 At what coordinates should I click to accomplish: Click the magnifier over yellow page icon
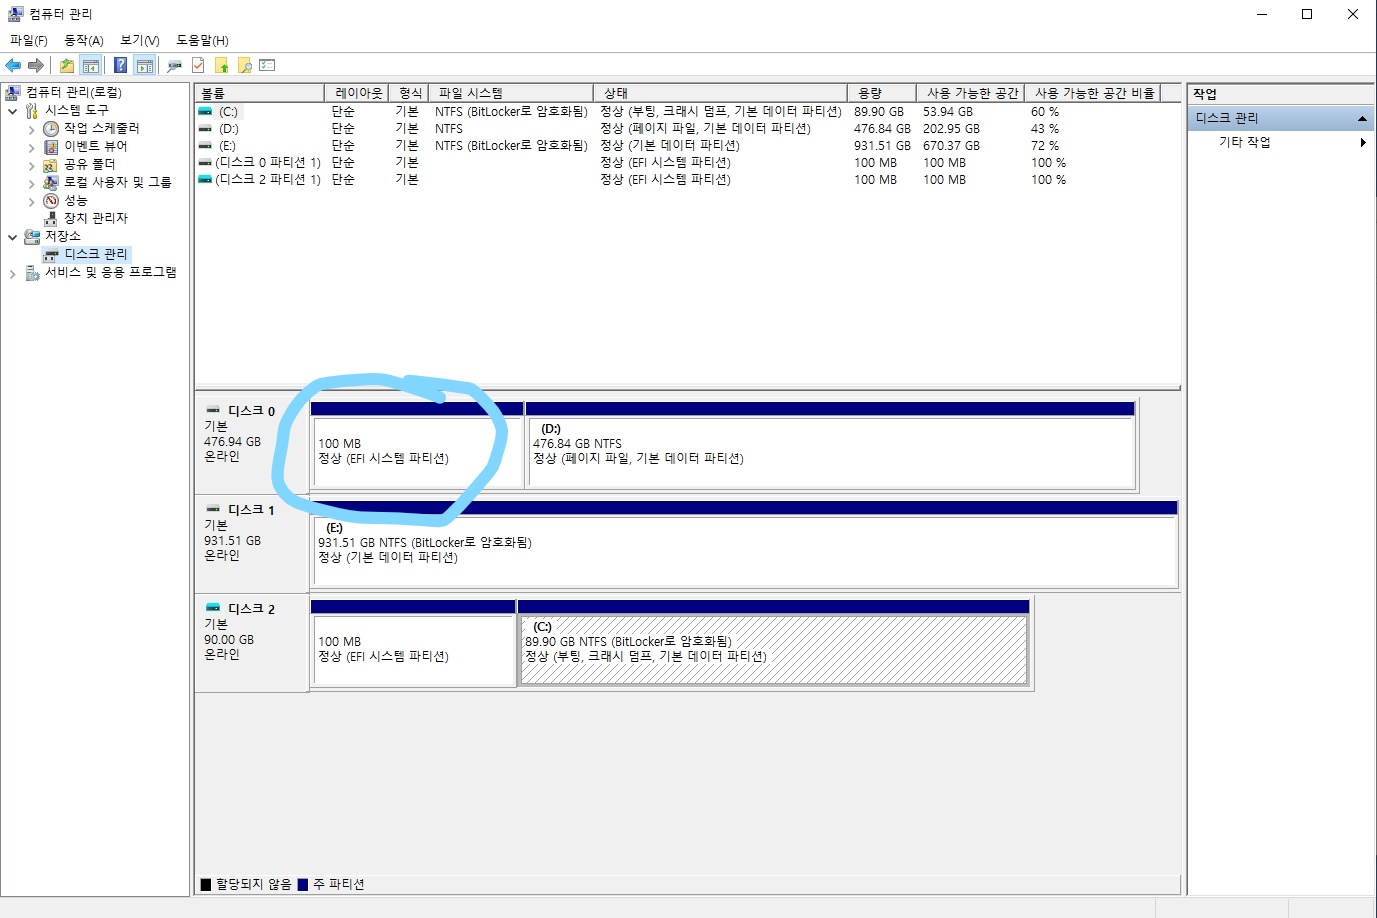pos(244,66)
